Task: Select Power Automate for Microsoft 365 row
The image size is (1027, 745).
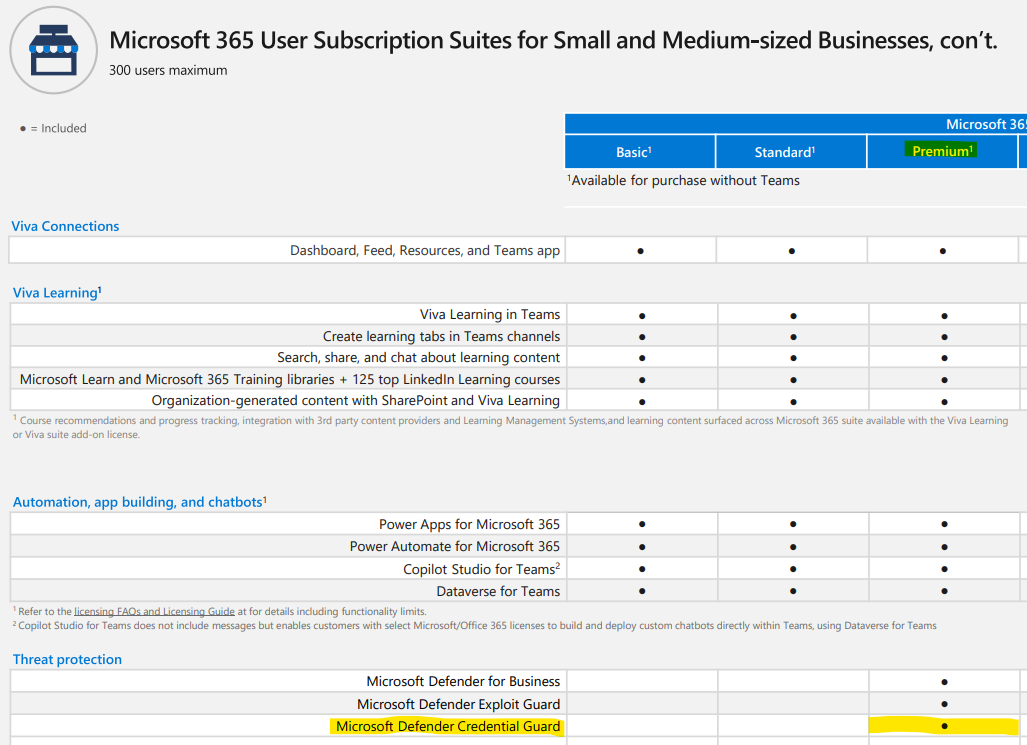Action: pos(455,546)
